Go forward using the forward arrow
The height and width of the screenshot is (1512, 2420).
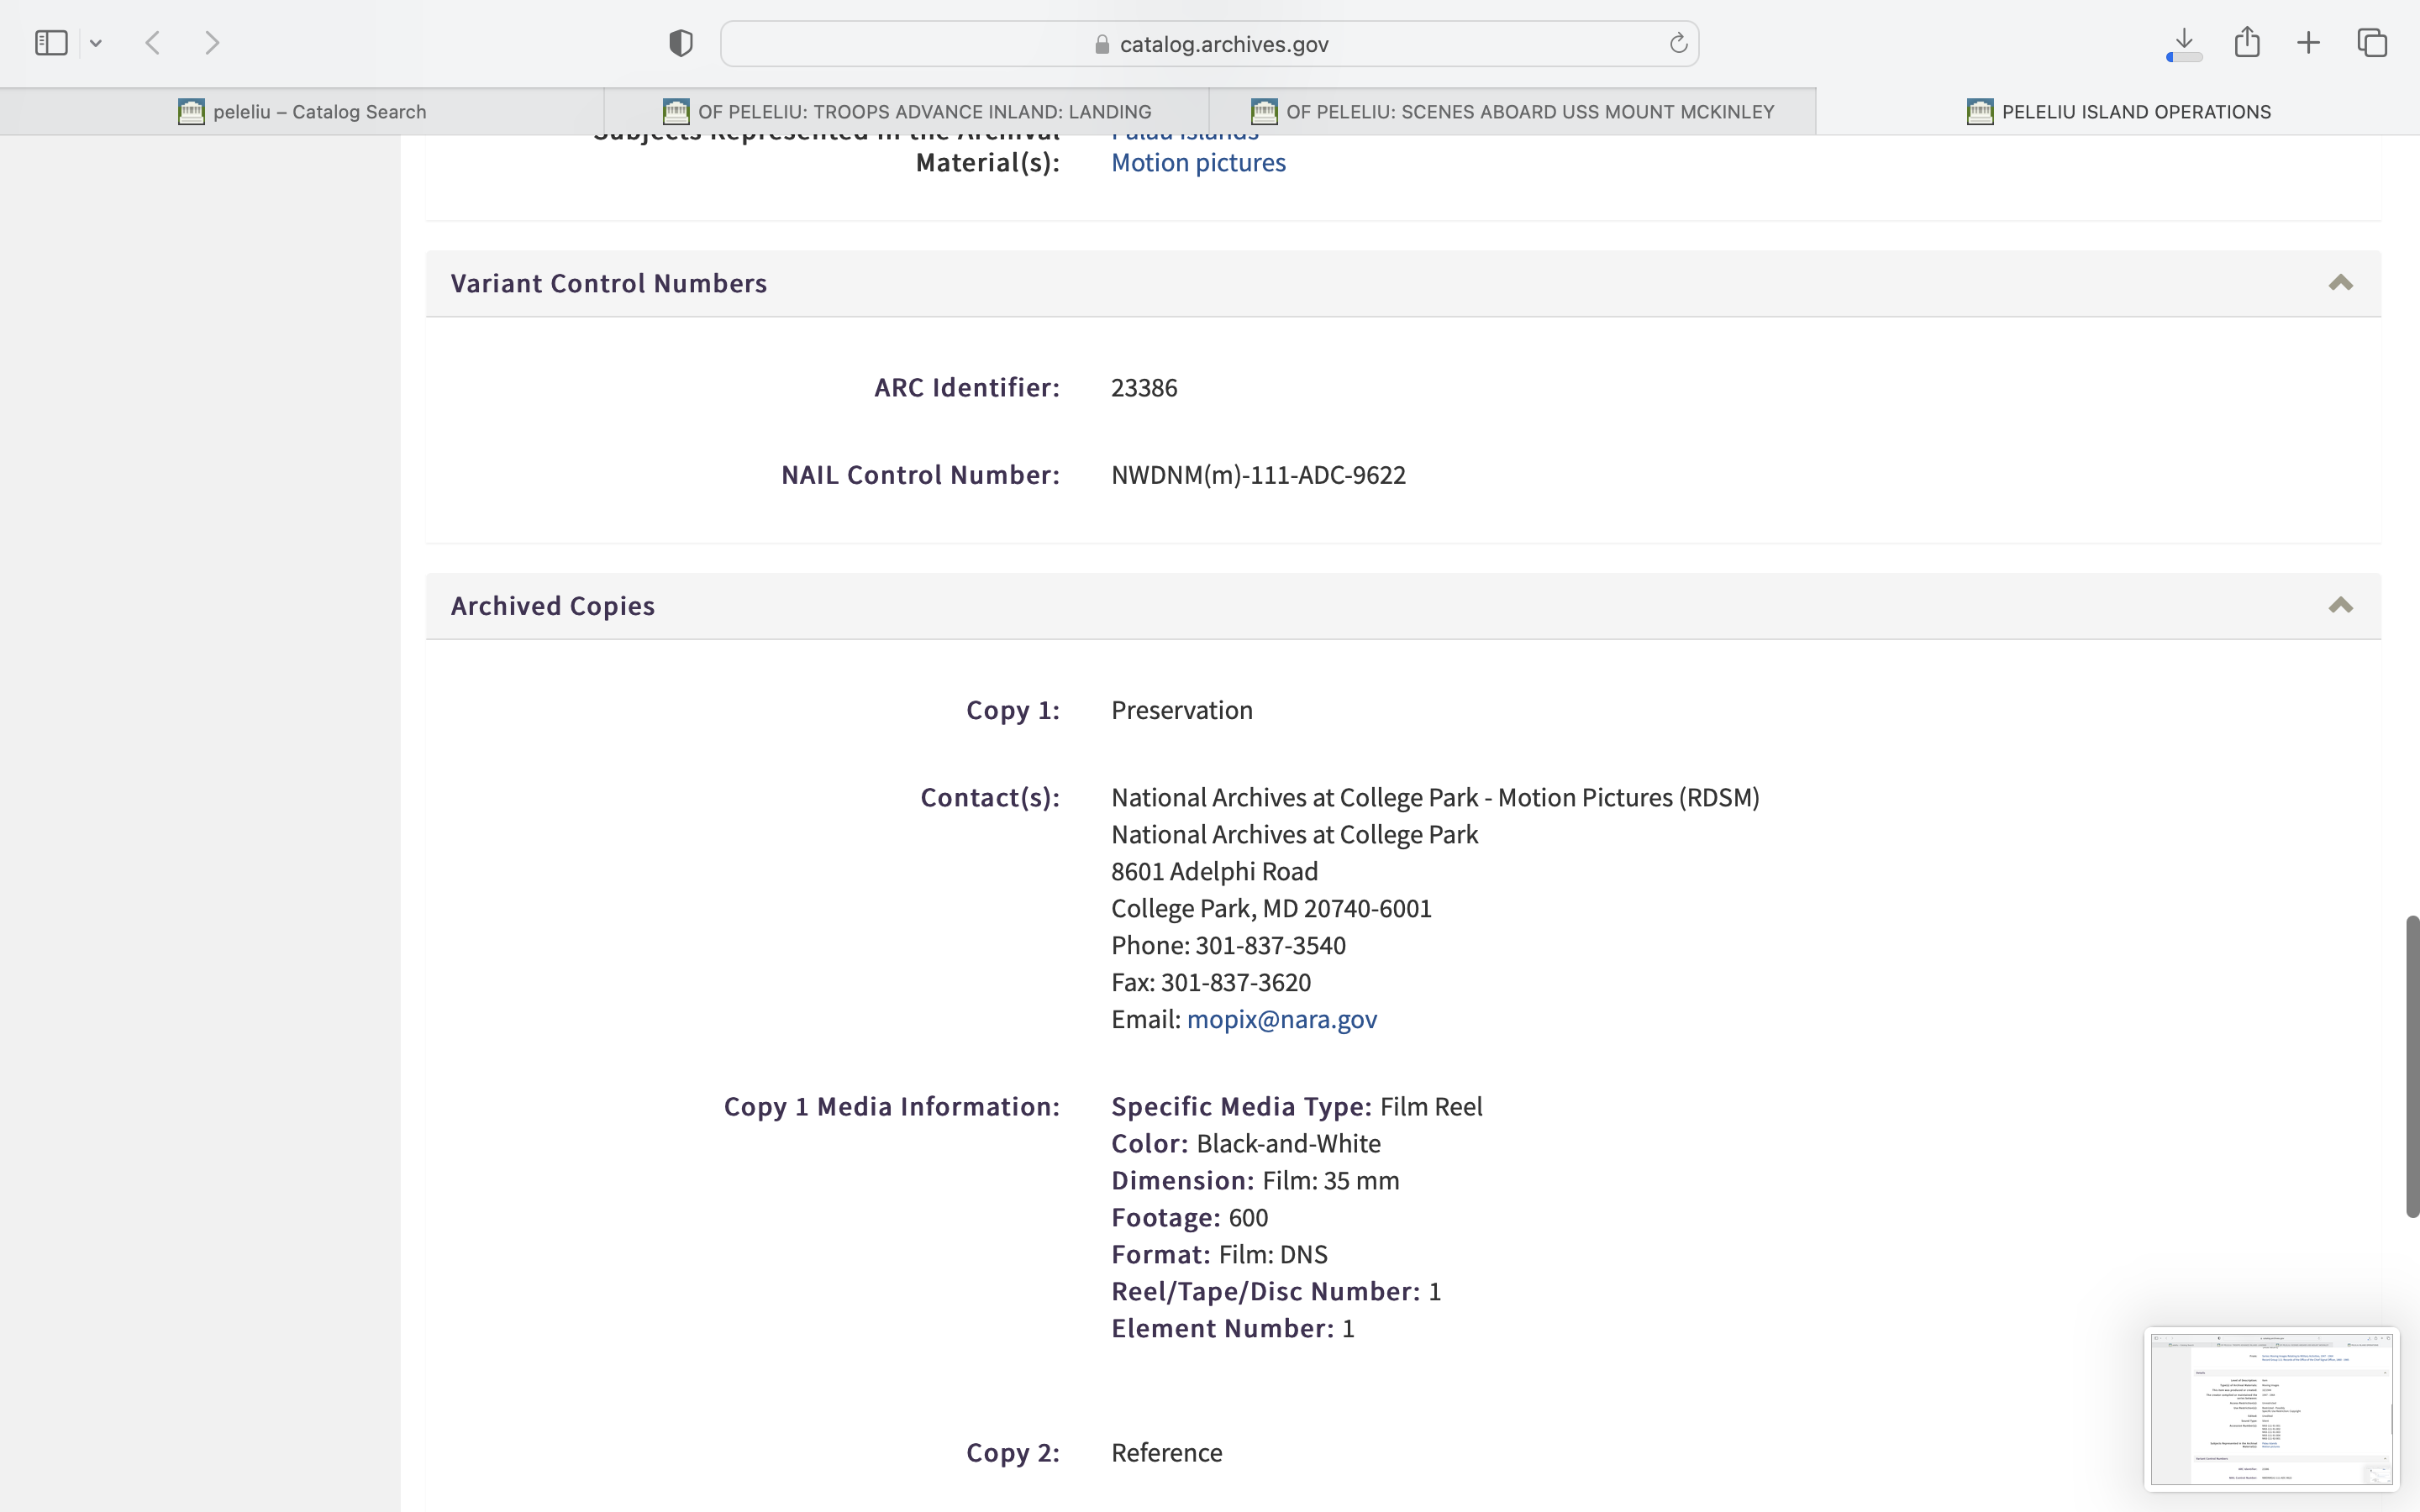[x=212, y=43]
